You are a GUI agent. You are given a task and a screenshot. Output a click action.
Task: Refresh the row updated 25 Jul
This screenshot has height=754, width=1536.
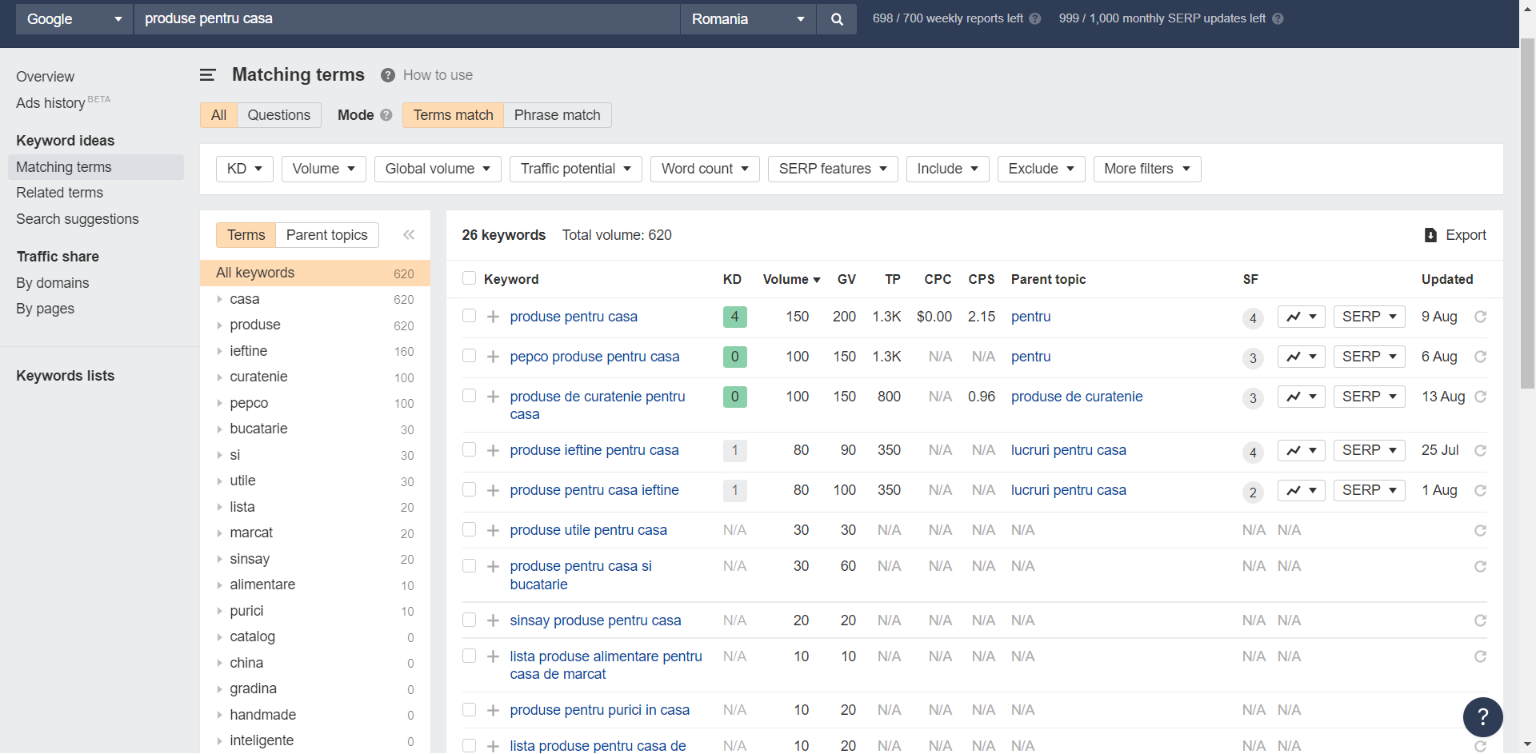tap(1480, 451)
